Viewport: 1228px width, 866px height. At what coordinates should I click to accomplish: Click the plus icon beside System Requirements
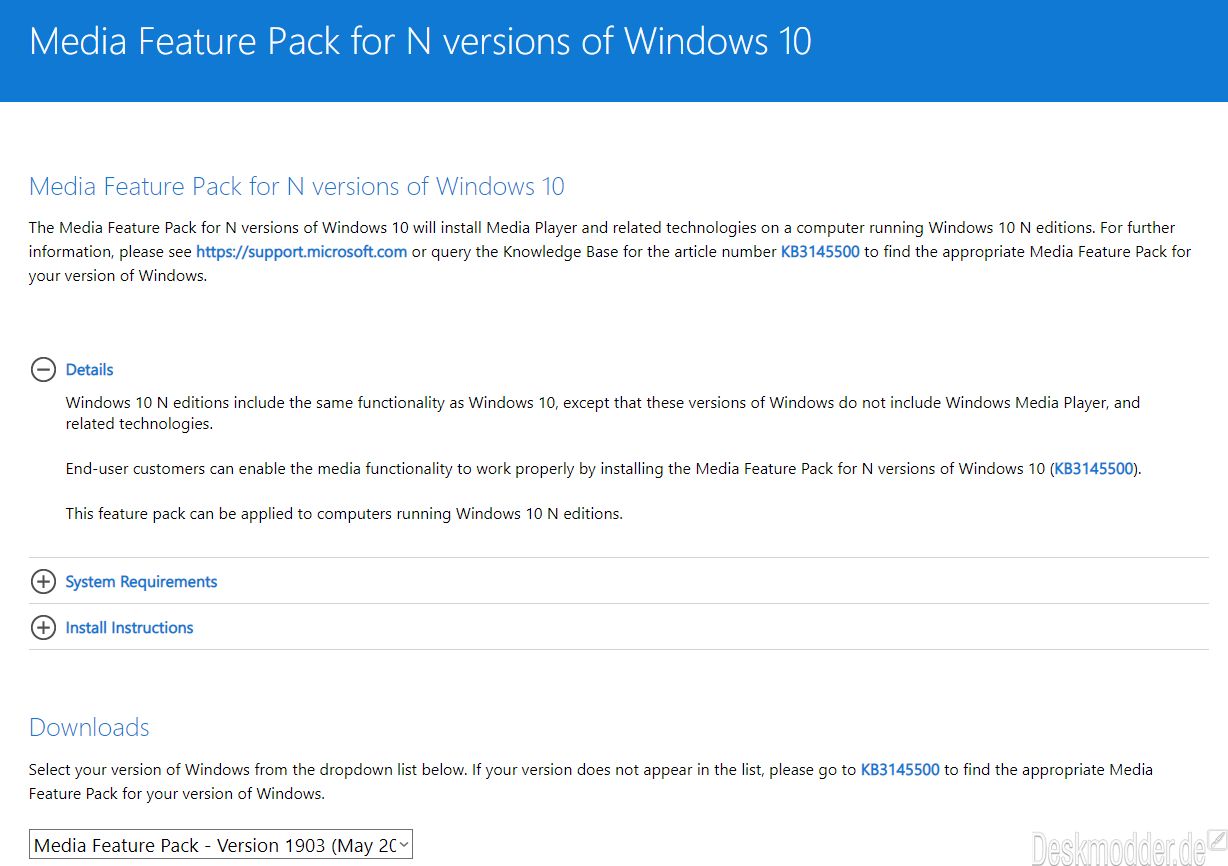43,582
